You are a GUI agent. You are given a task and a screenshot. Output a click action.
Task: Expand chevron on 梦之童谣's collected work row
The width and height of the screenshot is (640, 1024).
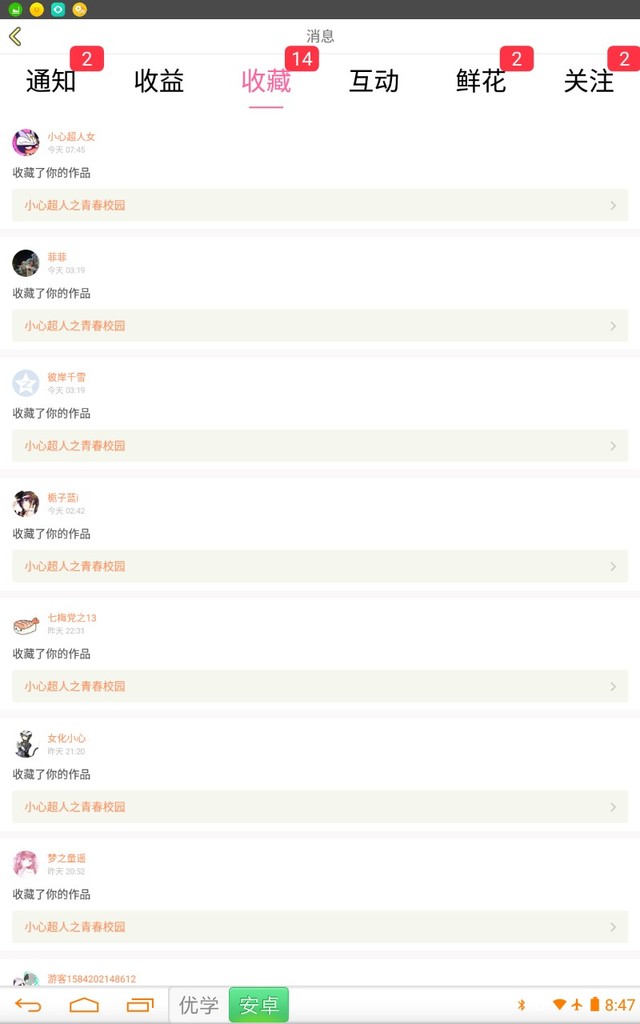click(x=613, y=927)
